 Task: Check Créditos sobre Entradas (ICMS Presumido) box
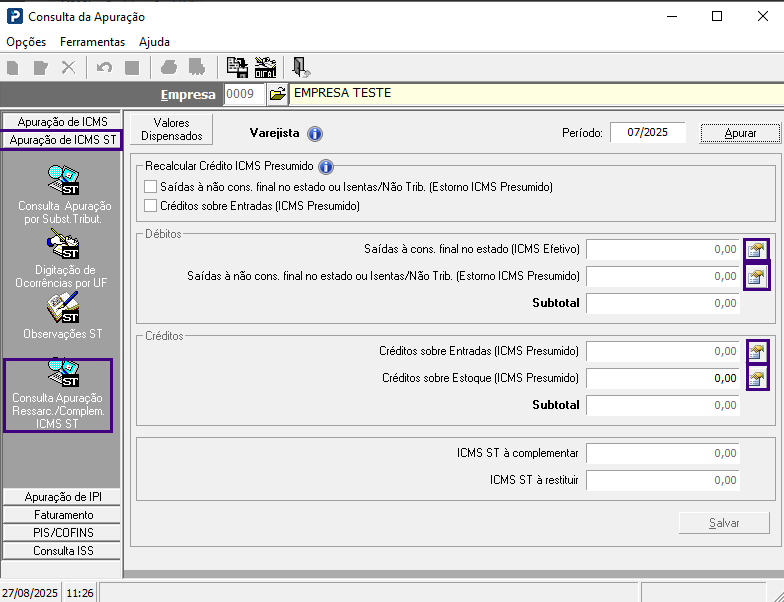(151, 206)
